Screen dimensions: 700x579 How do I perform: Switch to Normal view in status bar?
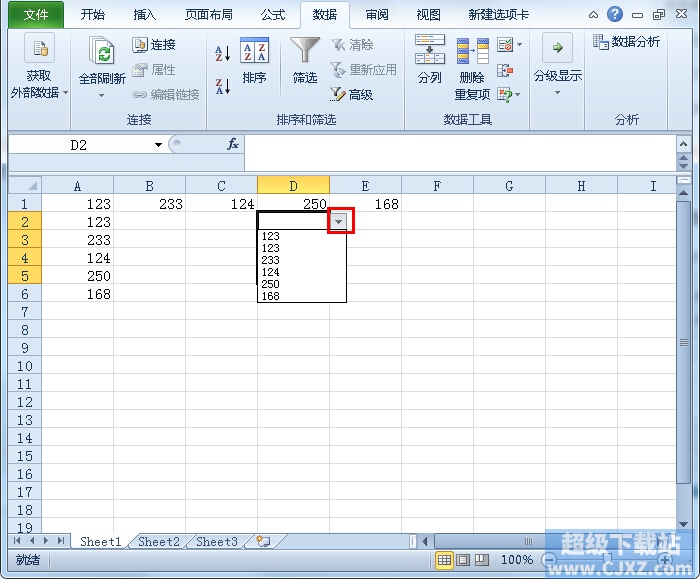[444, 559]
